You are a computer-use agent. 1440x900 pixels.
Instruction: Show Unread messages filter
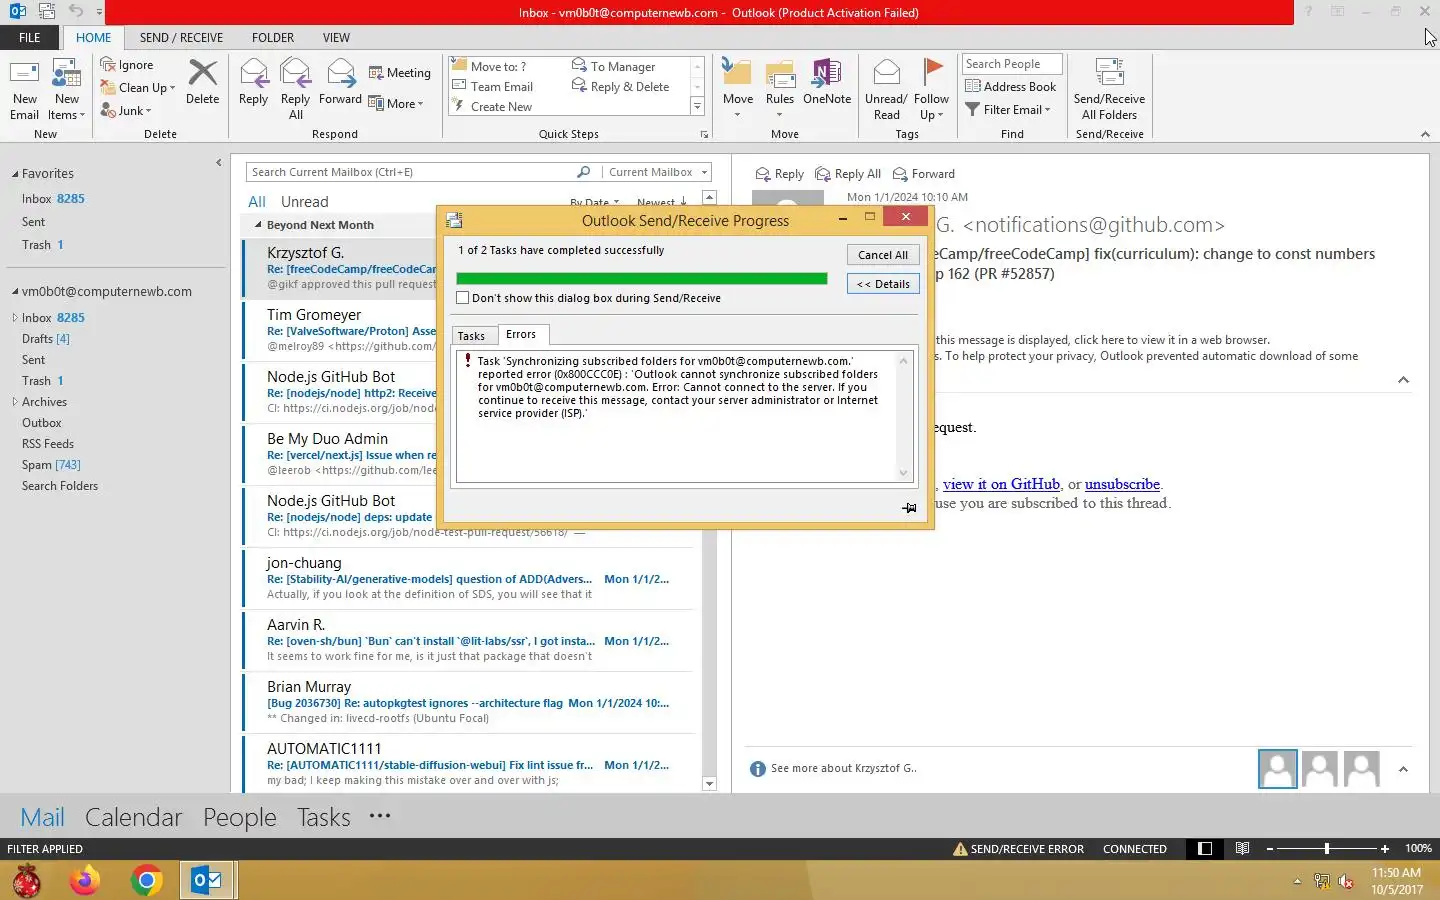(304, 202)
